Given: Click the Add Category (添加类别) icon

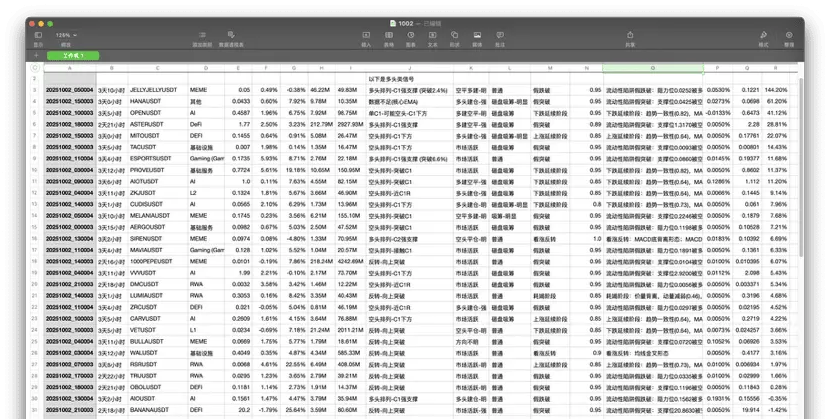Looking at the screenshot, I should [202, 35].
